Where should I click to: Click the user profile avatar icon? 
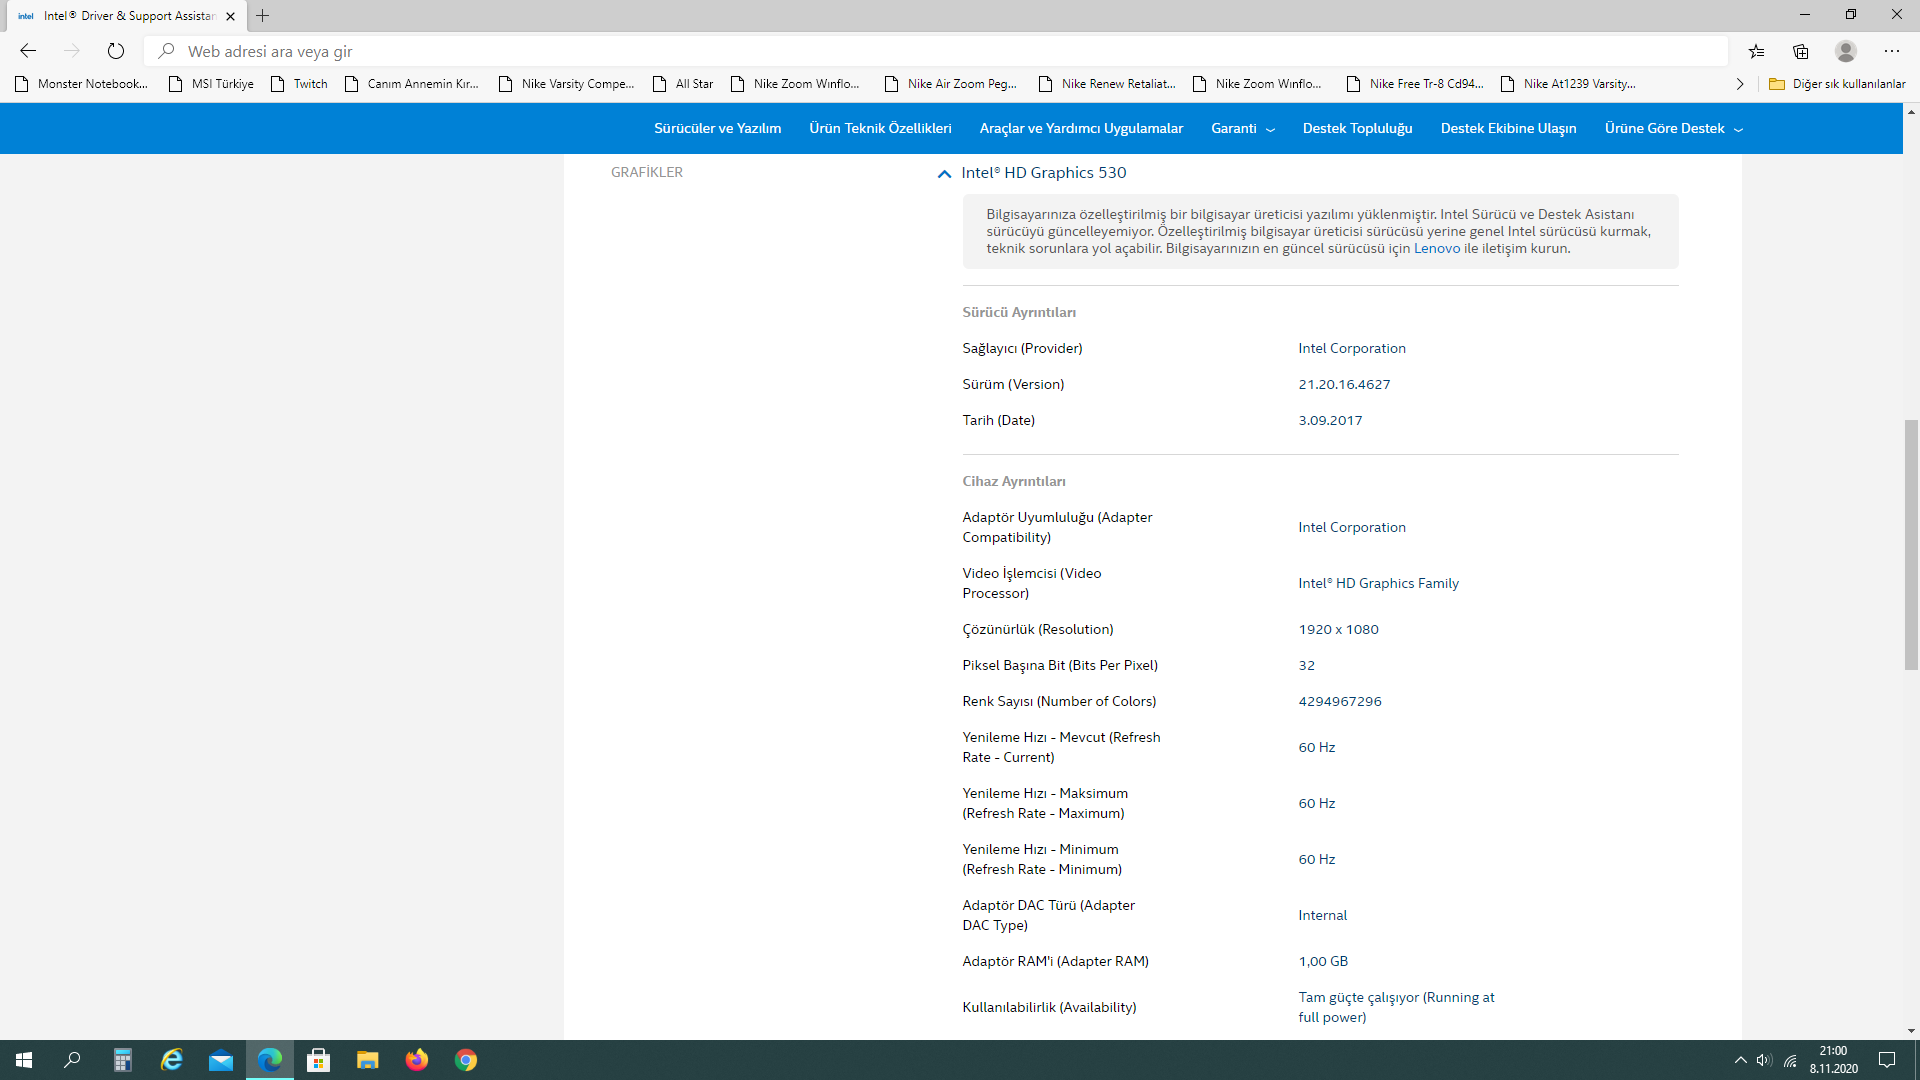[x=1846, y=51]
